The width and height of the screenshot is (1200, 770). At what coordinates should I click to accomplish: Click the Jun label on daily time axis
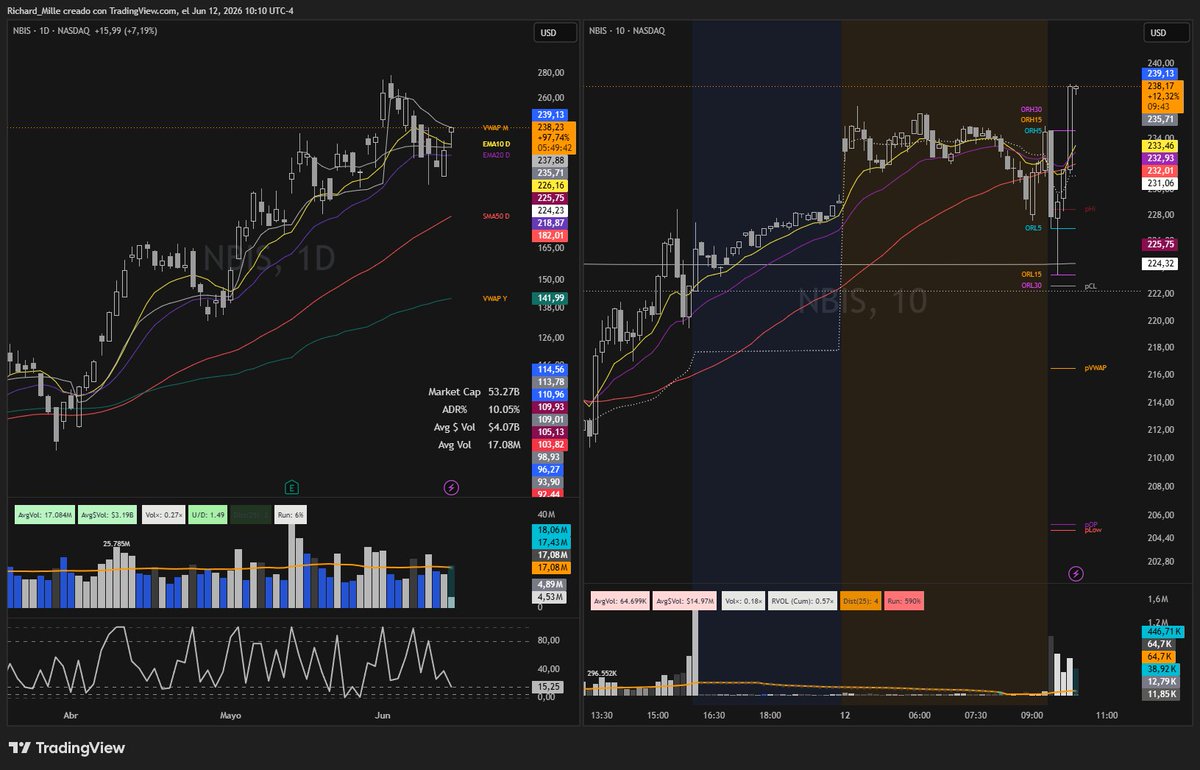(x=381, y=716)
